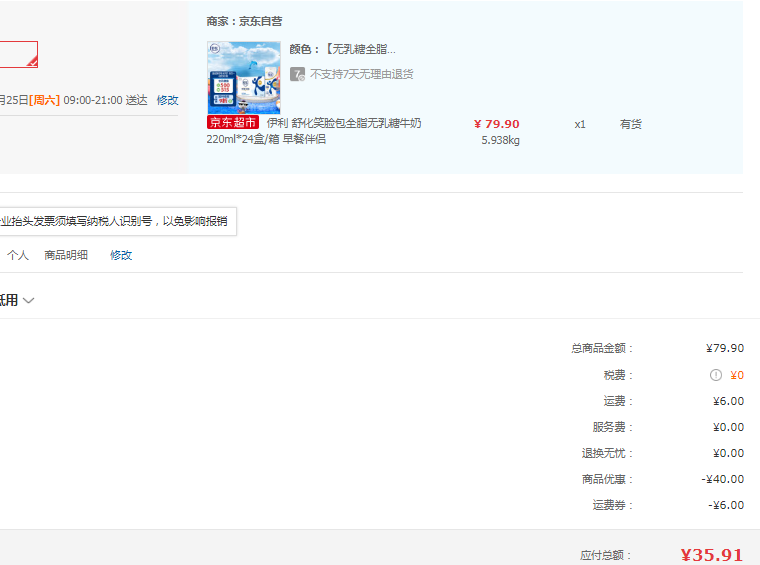The image size is (760, 565).
Task: Open the Yili milk product thumbnail
Action: (244, 78)
